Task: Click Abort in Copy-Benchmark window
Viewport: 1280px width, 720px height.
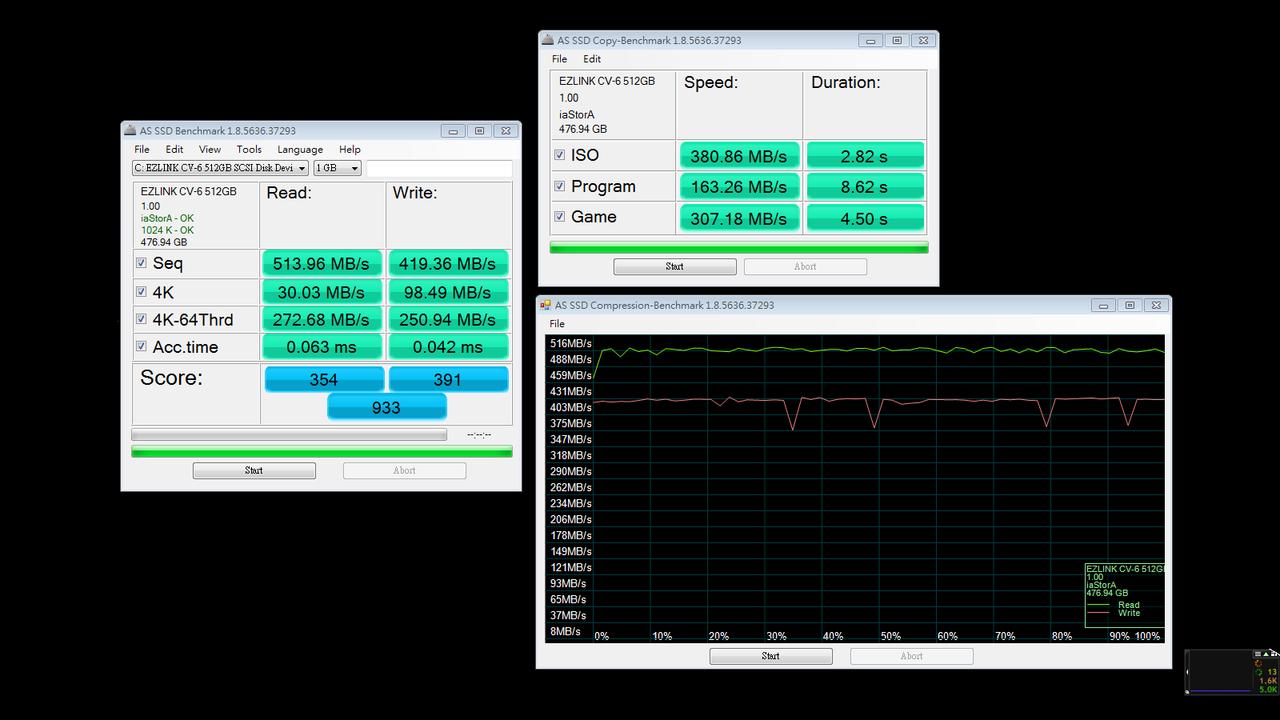Action: point(805,266)
